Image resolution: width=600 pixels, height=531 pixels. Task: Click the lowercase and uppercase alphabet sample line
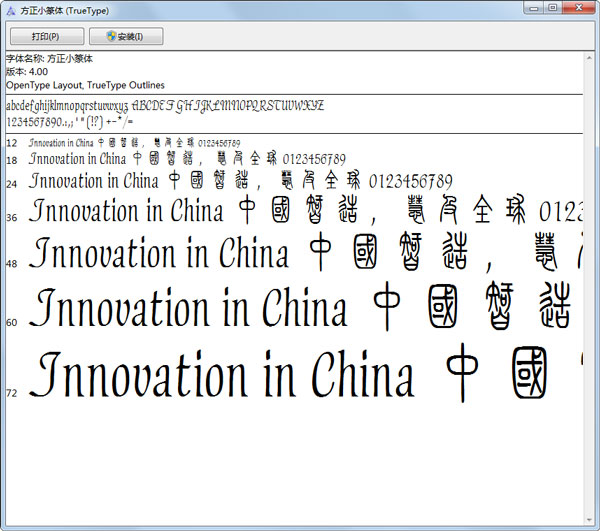[x=165, y=105]
